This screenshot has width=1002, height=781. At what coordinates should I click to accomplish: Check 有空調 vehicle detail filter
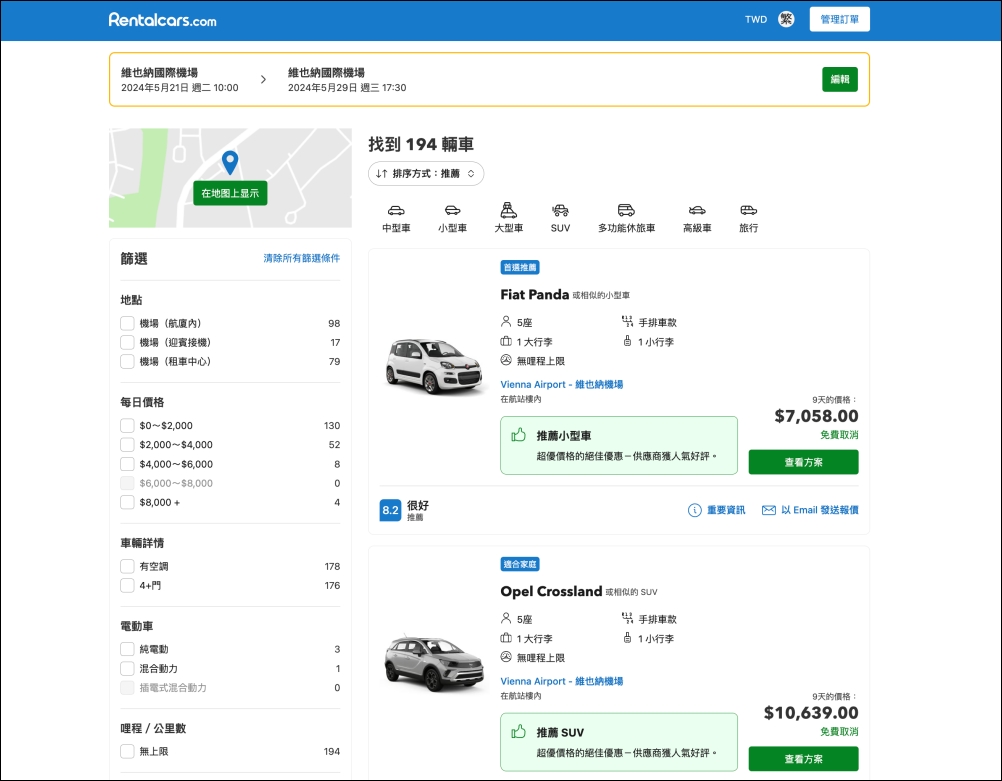(127, 566)
